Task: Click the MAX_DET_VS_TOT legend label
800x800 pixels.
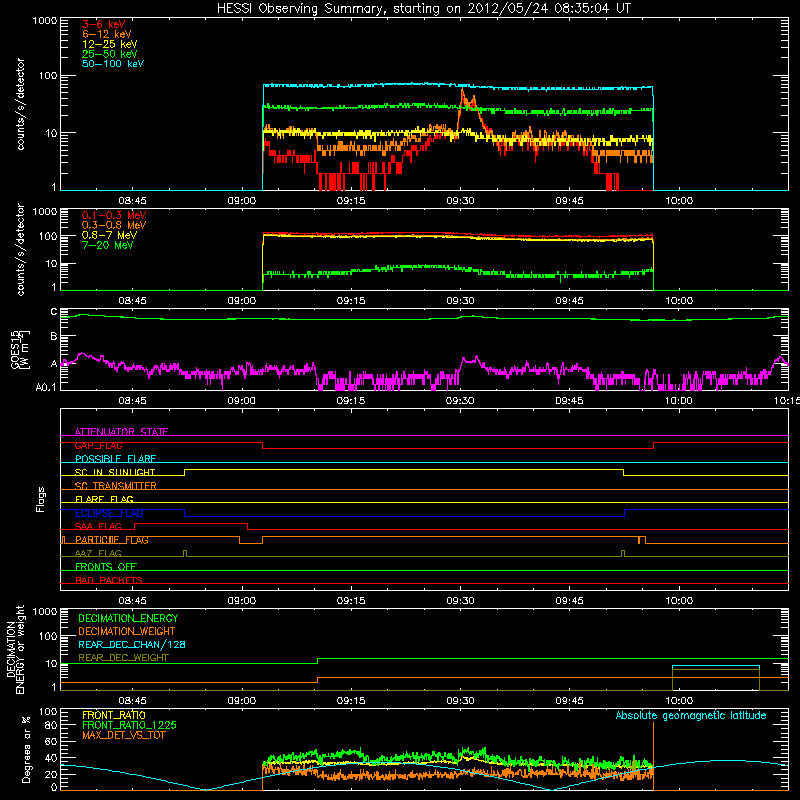Action: click(x=124, y=735)
